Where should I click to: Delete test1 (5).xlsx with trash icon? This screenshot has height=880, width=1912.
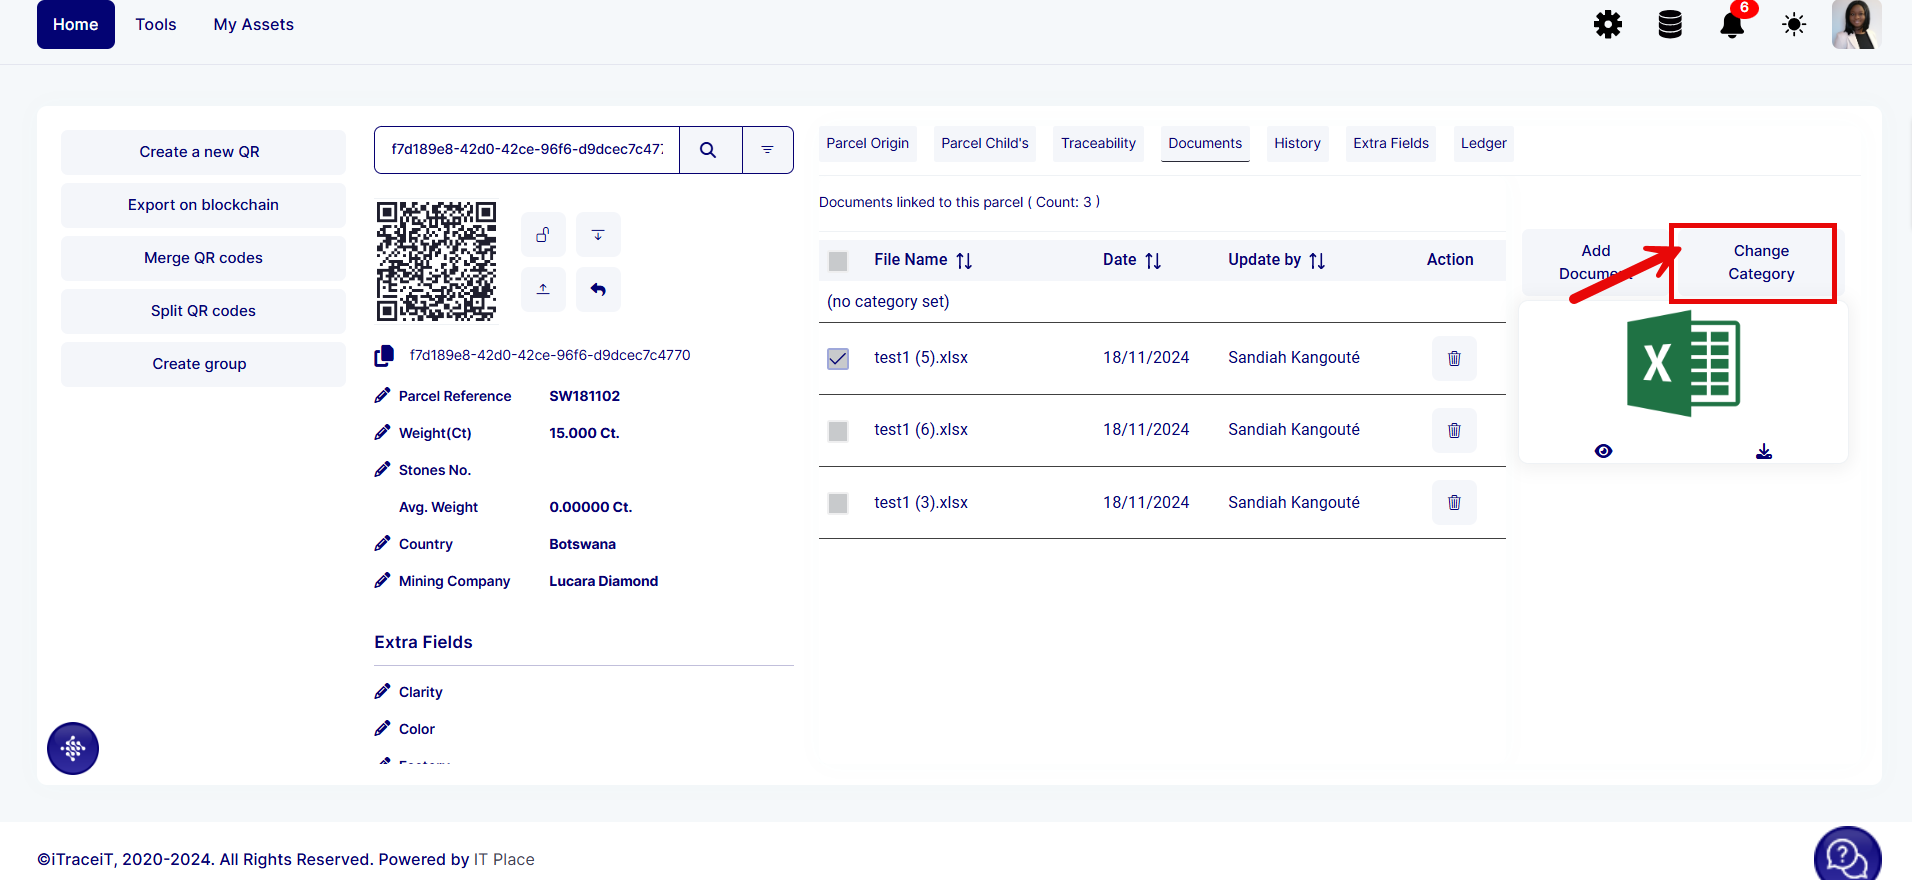(1454, 358)
